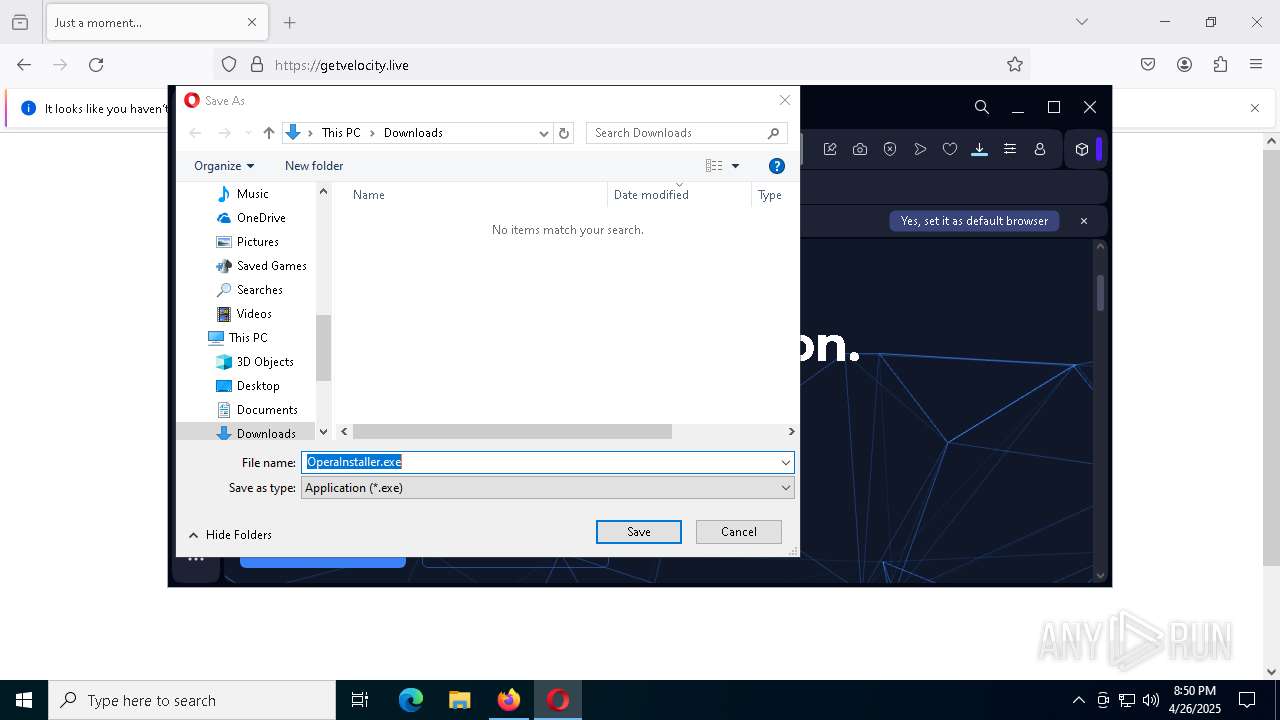This screenshot has width=1280, height=720.
Task: Take a snapshot with Opera's camera icon
Action: coord(860,149)
